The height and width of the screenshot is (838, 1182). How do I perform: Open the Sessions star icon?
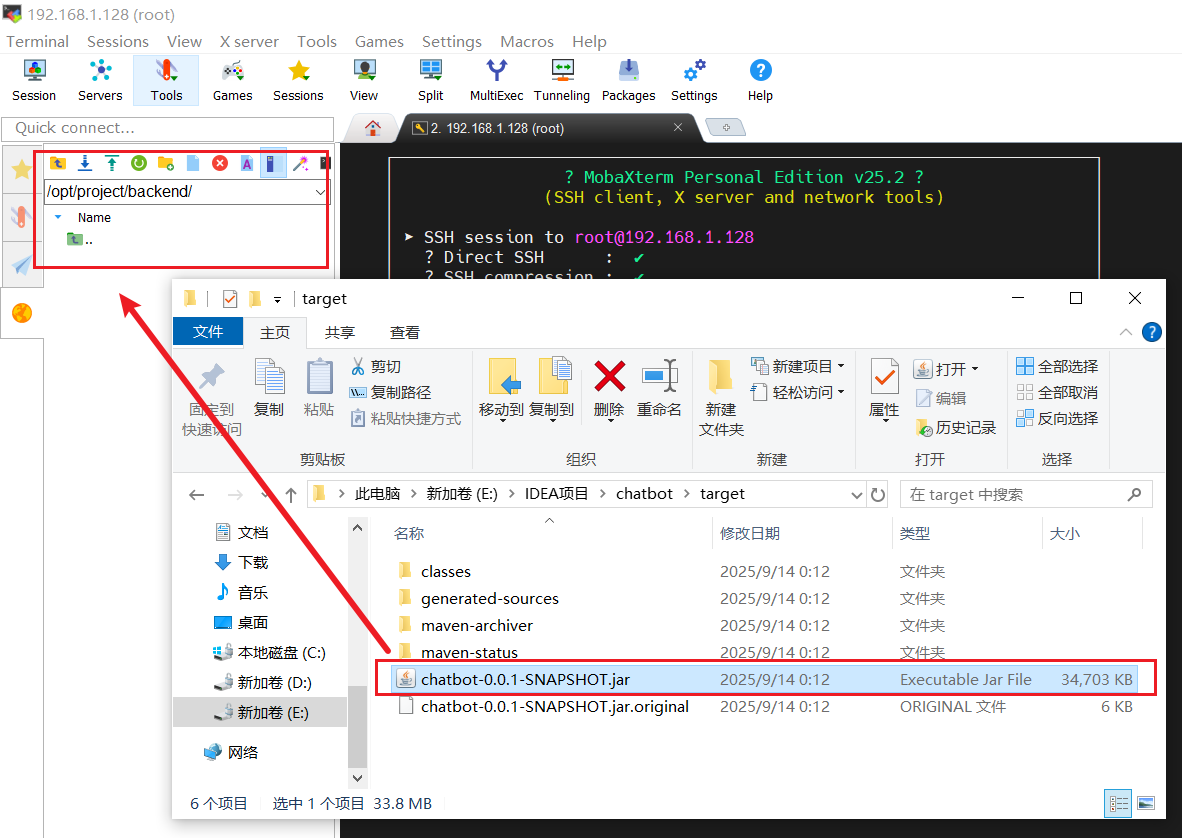tap(299, 81)
